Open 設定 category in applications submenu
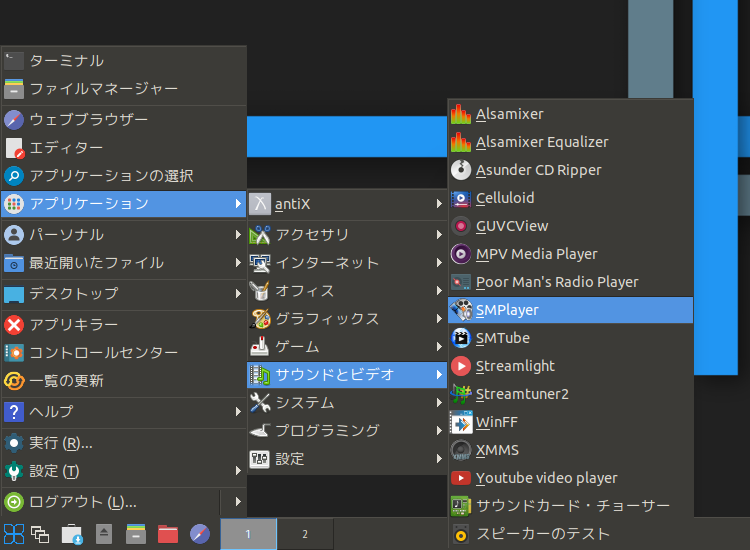The height and width of the screenshot is (550, 750). (347, 459)
